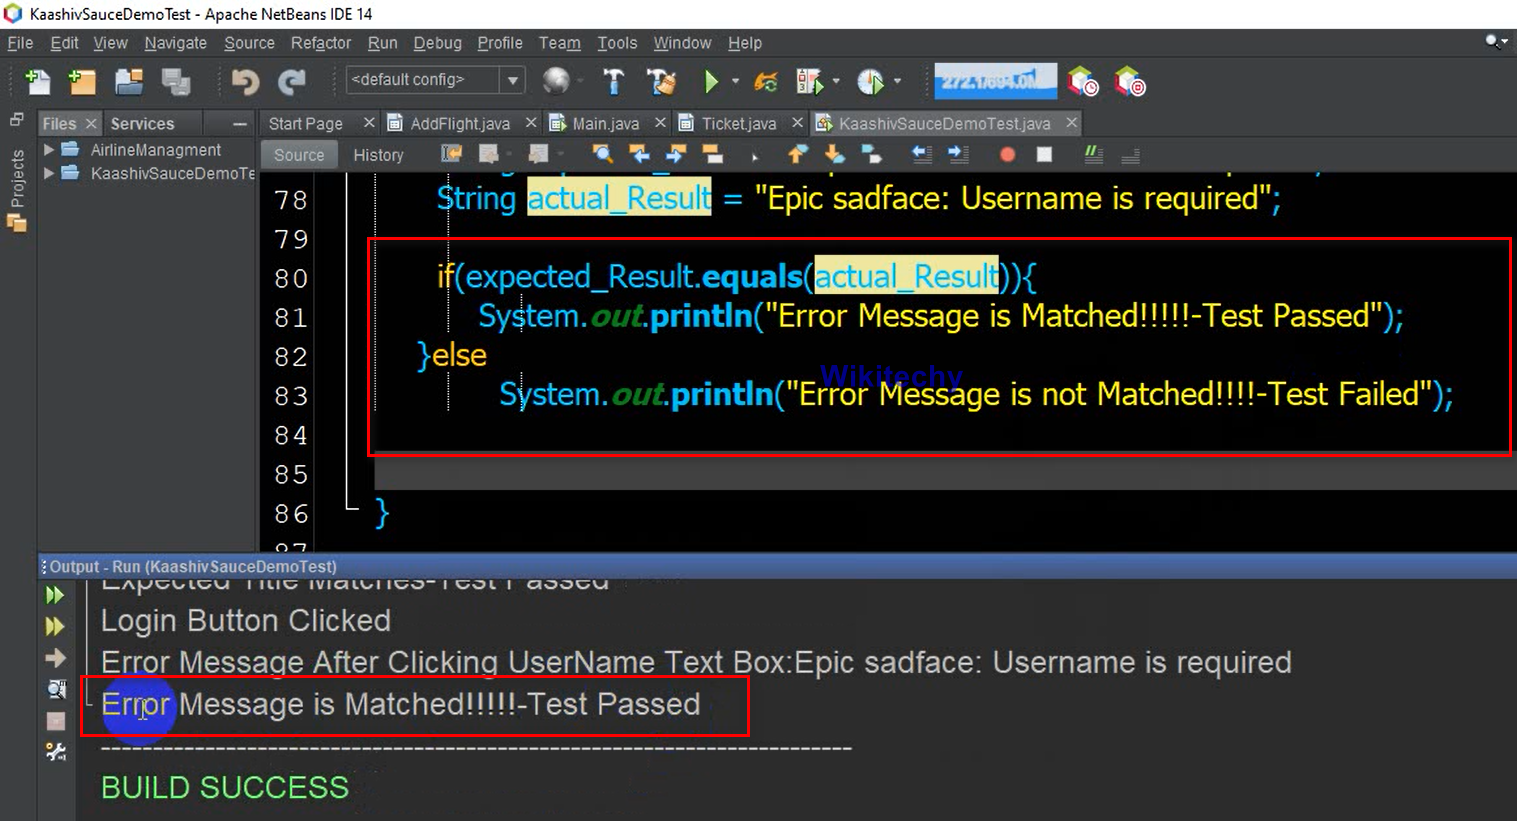The image size is (1517, 821).
Task: Click the Clean and Build project icon
Action: [x=661, y=81]
